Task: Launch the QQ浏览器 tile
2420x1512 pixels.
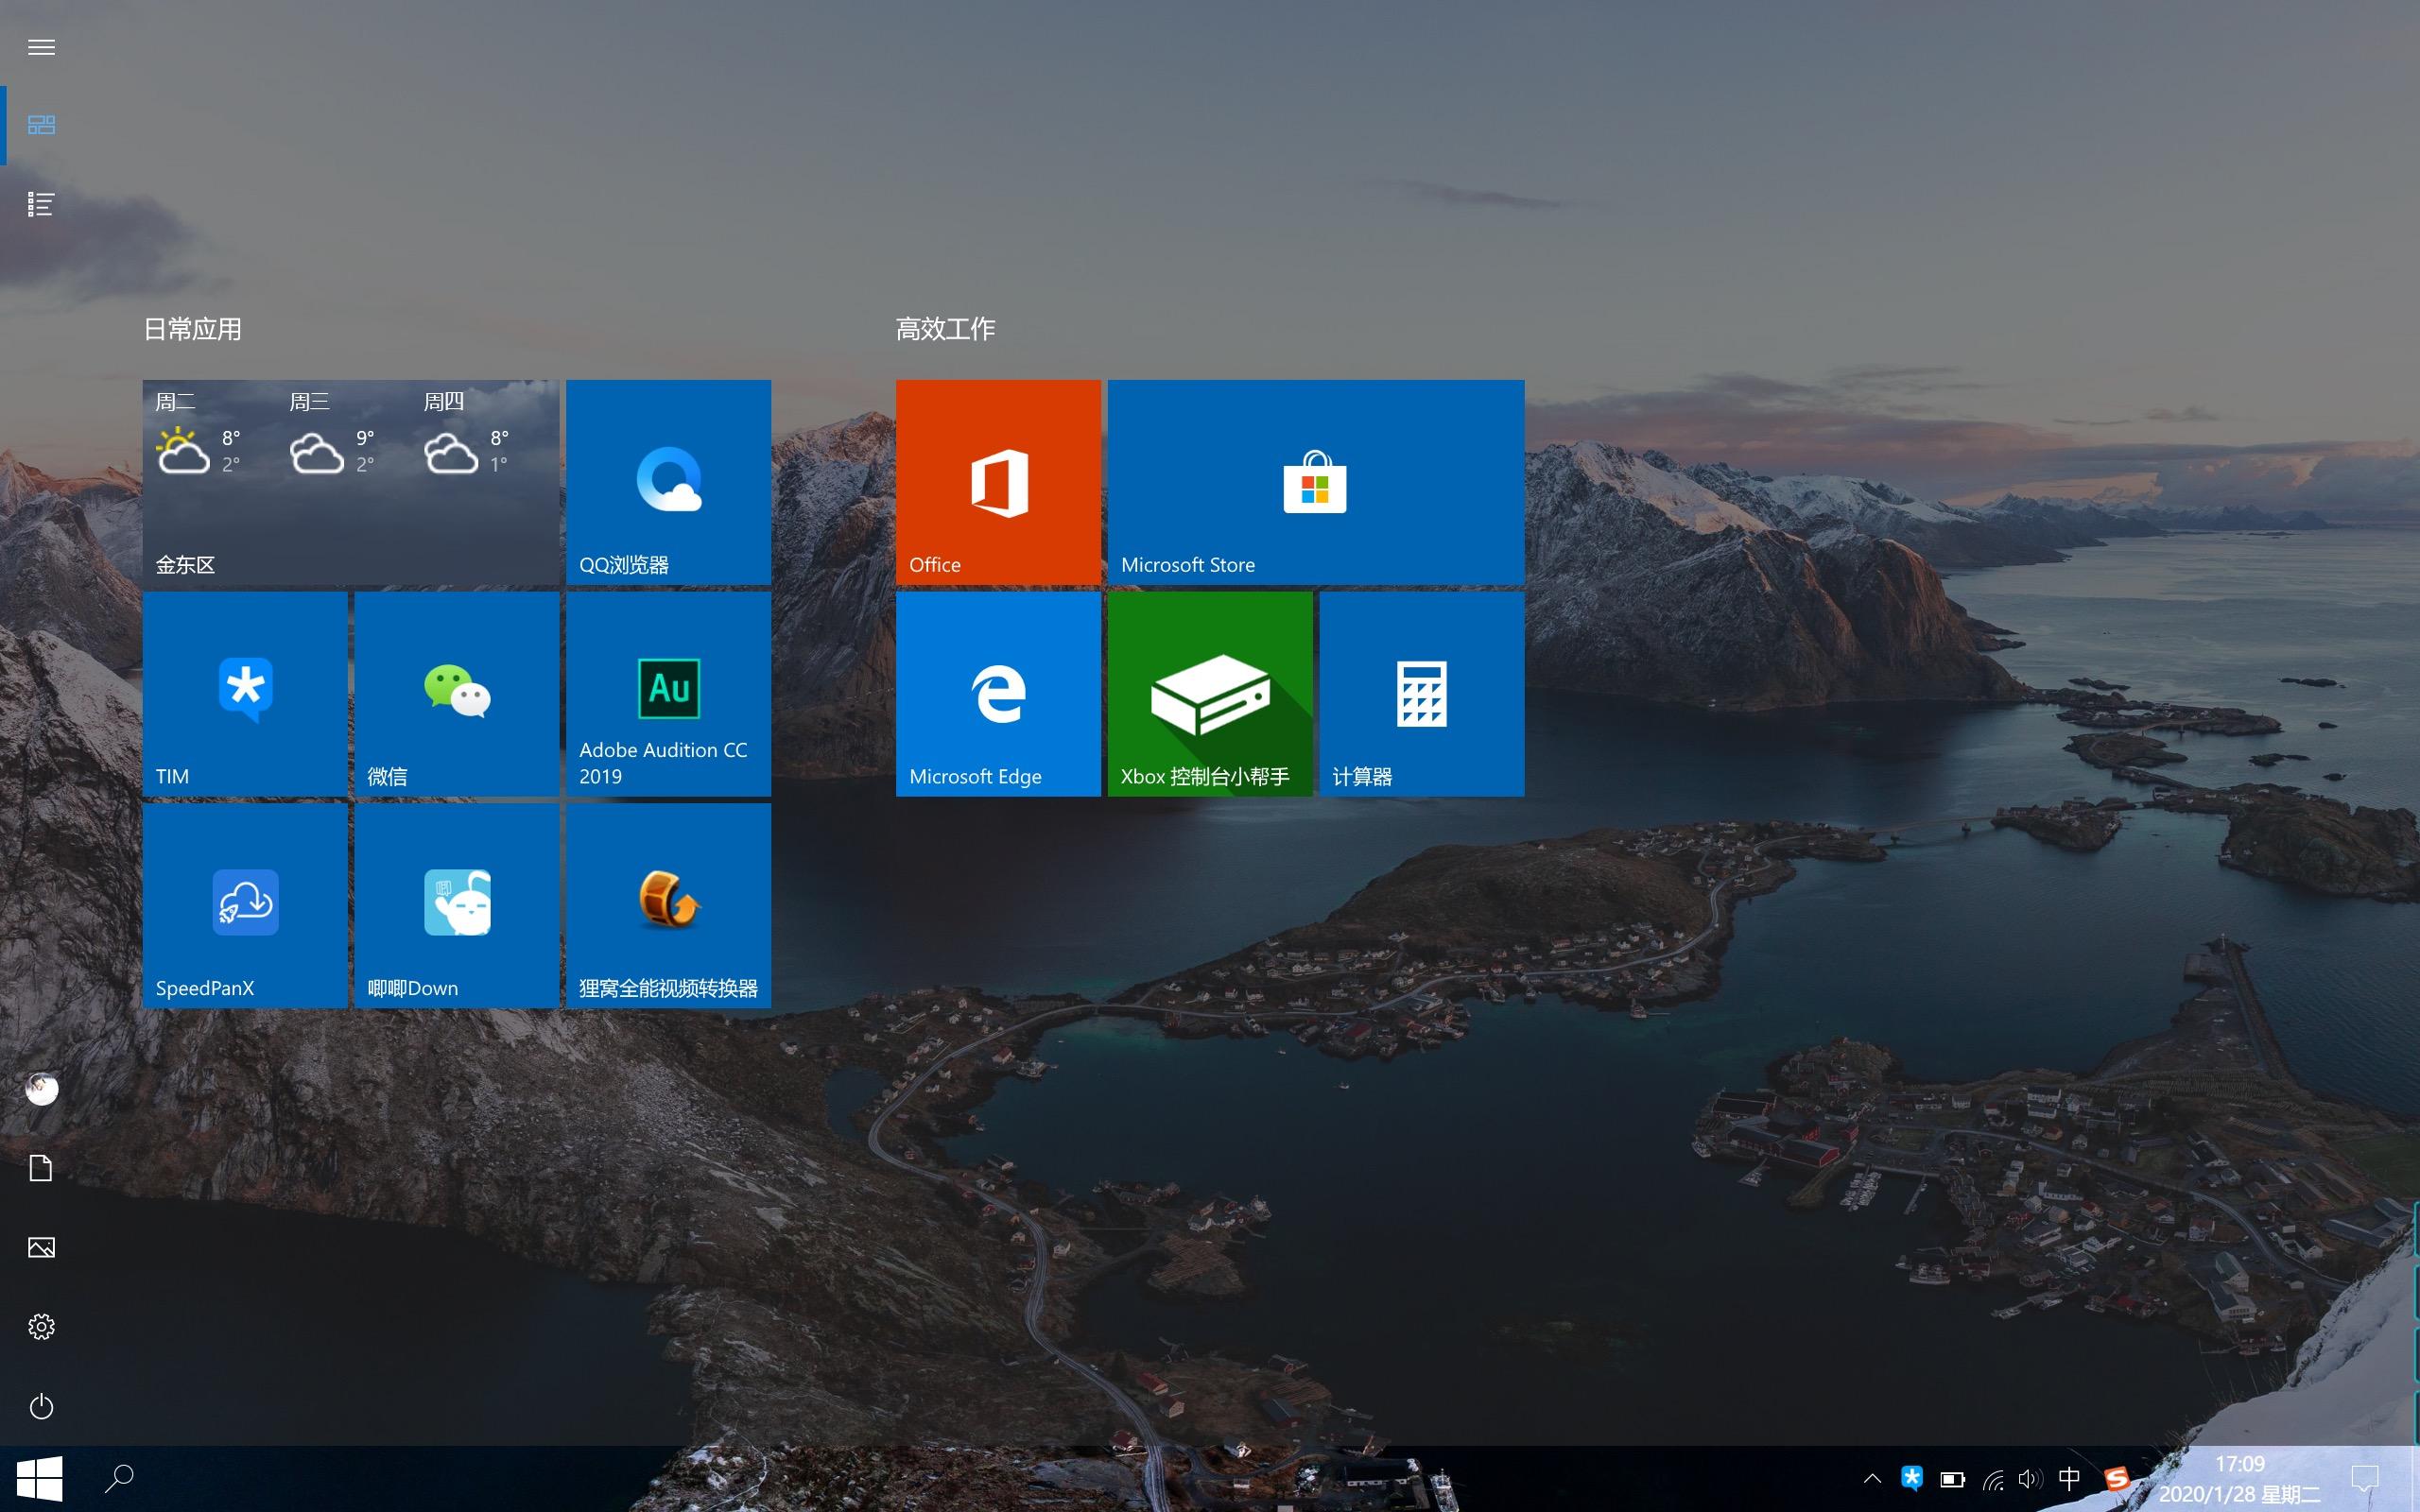Action: click(x=668, y=480)
